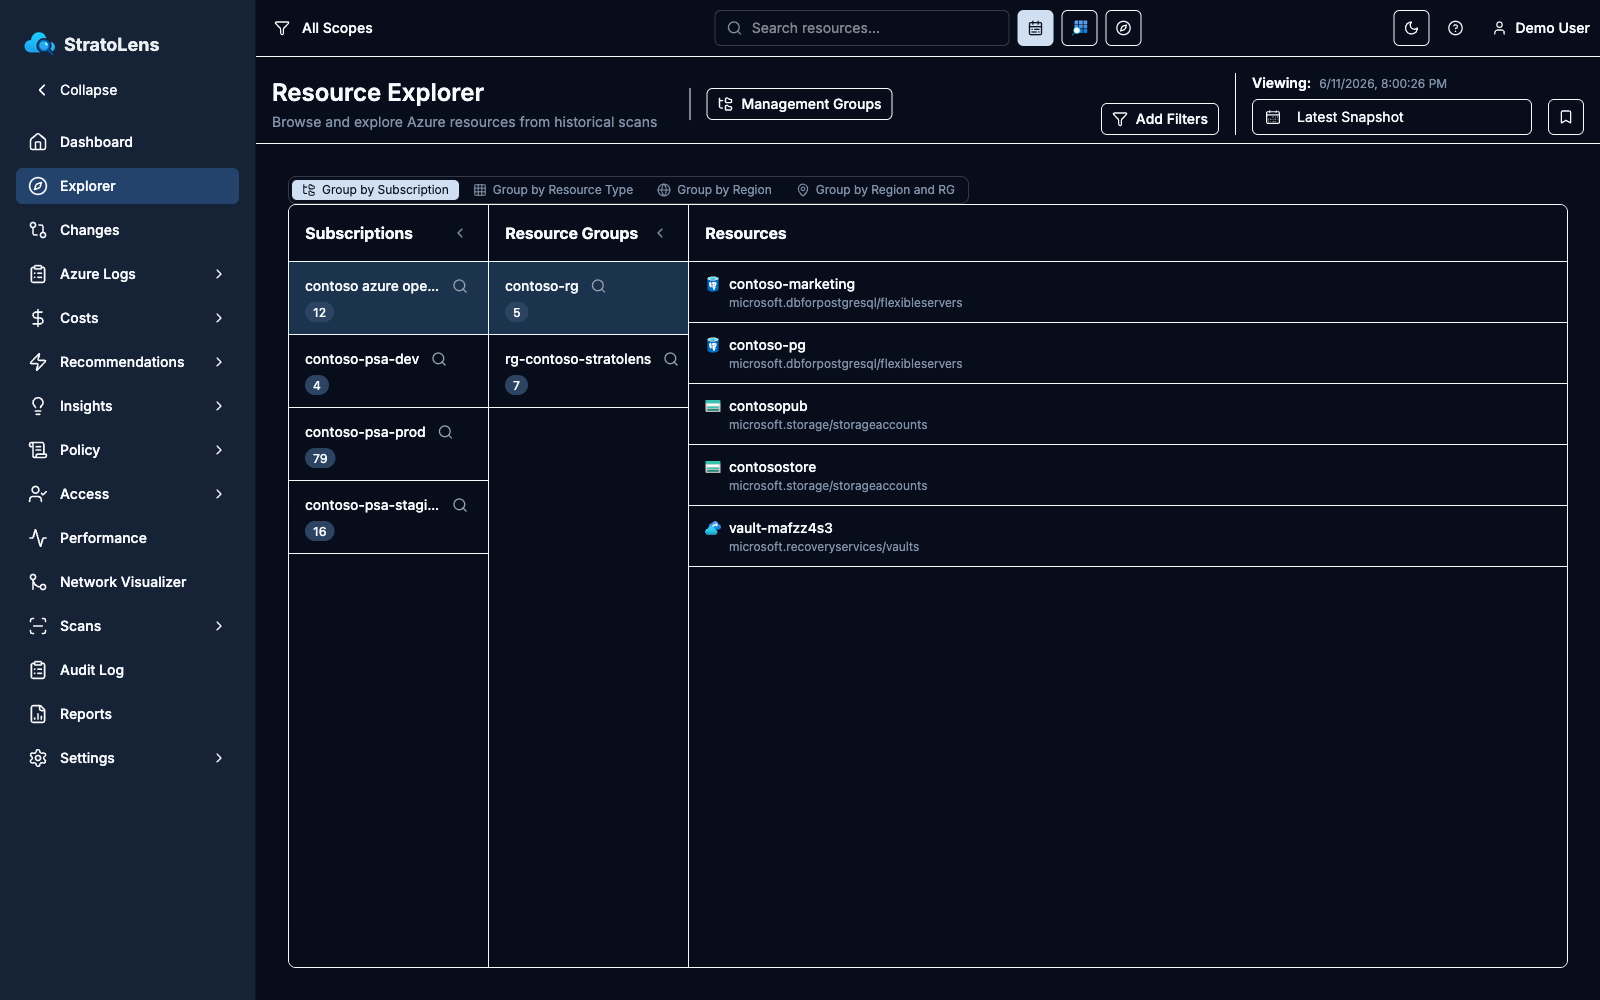Open the Demo User account menu
Viewport: 1600px width, 1000px height.
tap(1540, 28)
